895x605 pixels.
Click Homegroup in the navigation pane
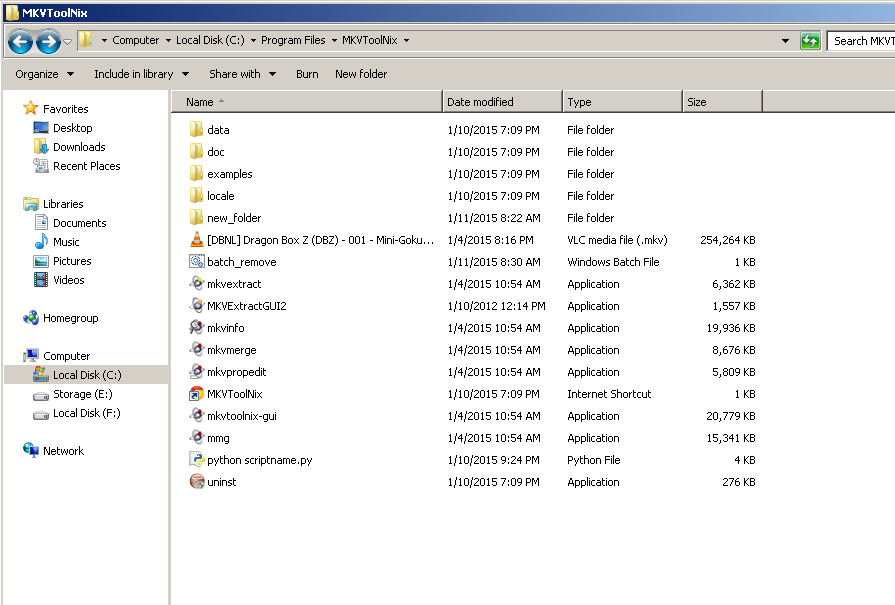(71, 318)
